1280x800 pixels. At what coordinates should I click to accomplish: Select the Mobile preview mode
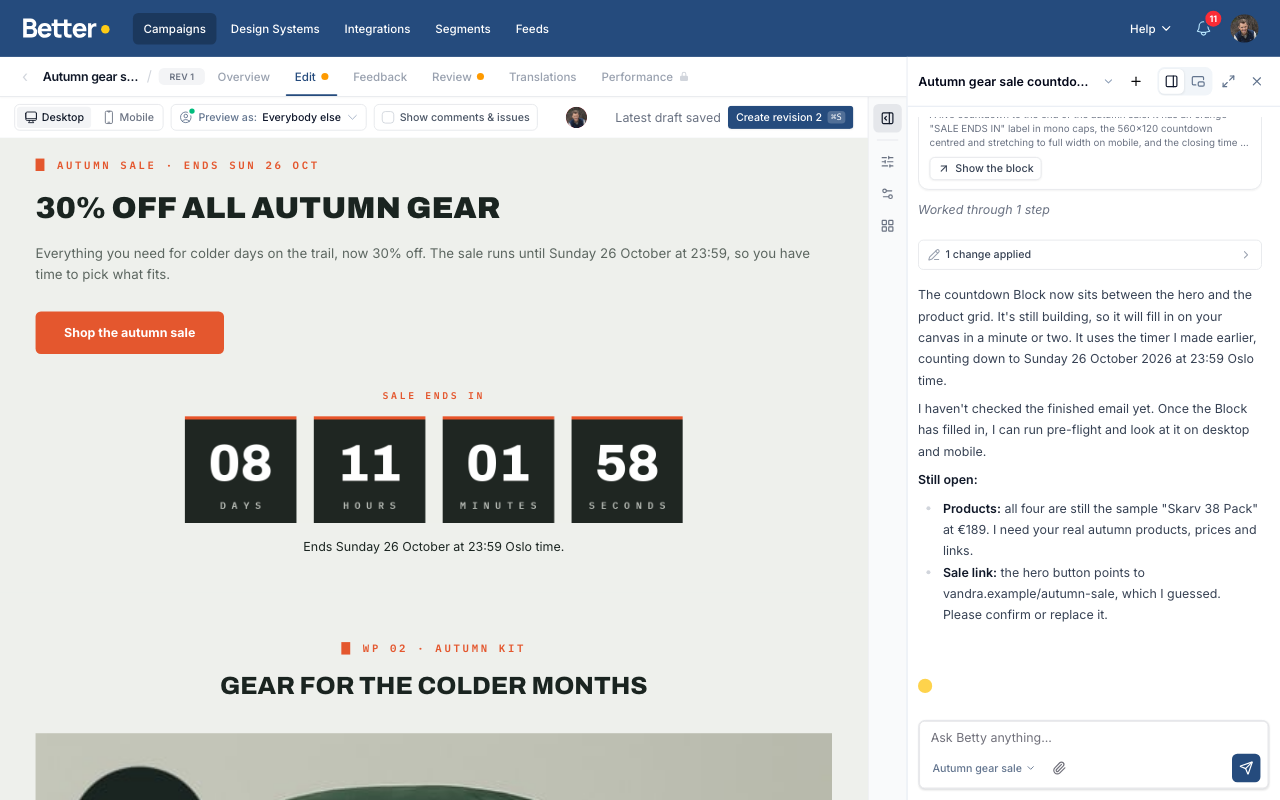pos(128,117)
